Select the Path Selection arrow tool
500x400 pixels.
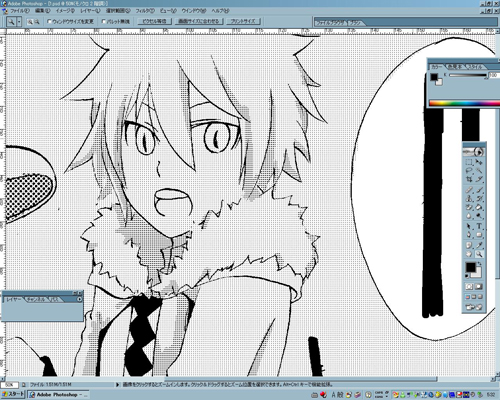[x=469, y=226]
